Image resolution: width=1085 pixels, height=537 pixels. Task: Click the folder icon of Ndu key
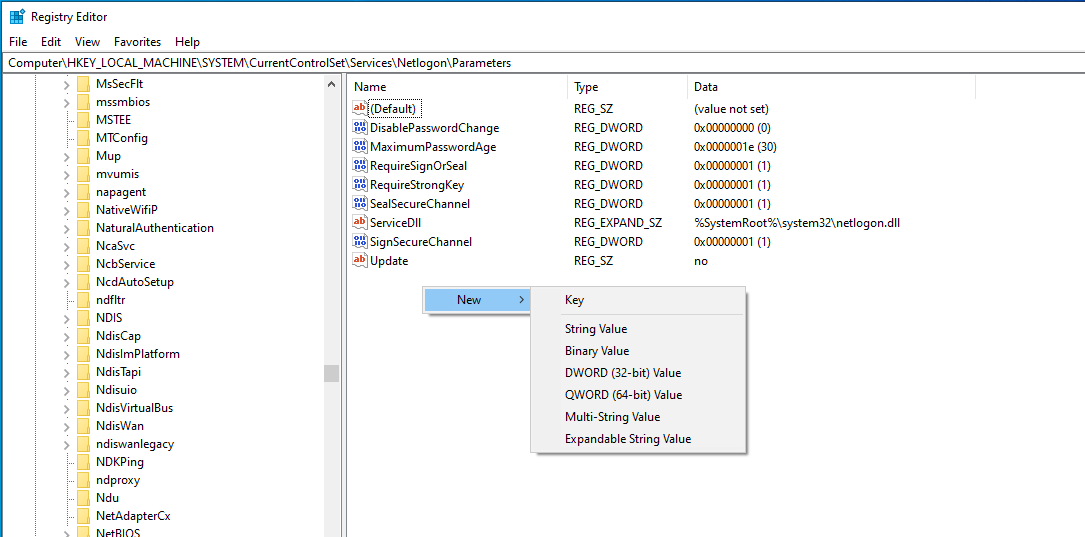(x=84, y=498)
